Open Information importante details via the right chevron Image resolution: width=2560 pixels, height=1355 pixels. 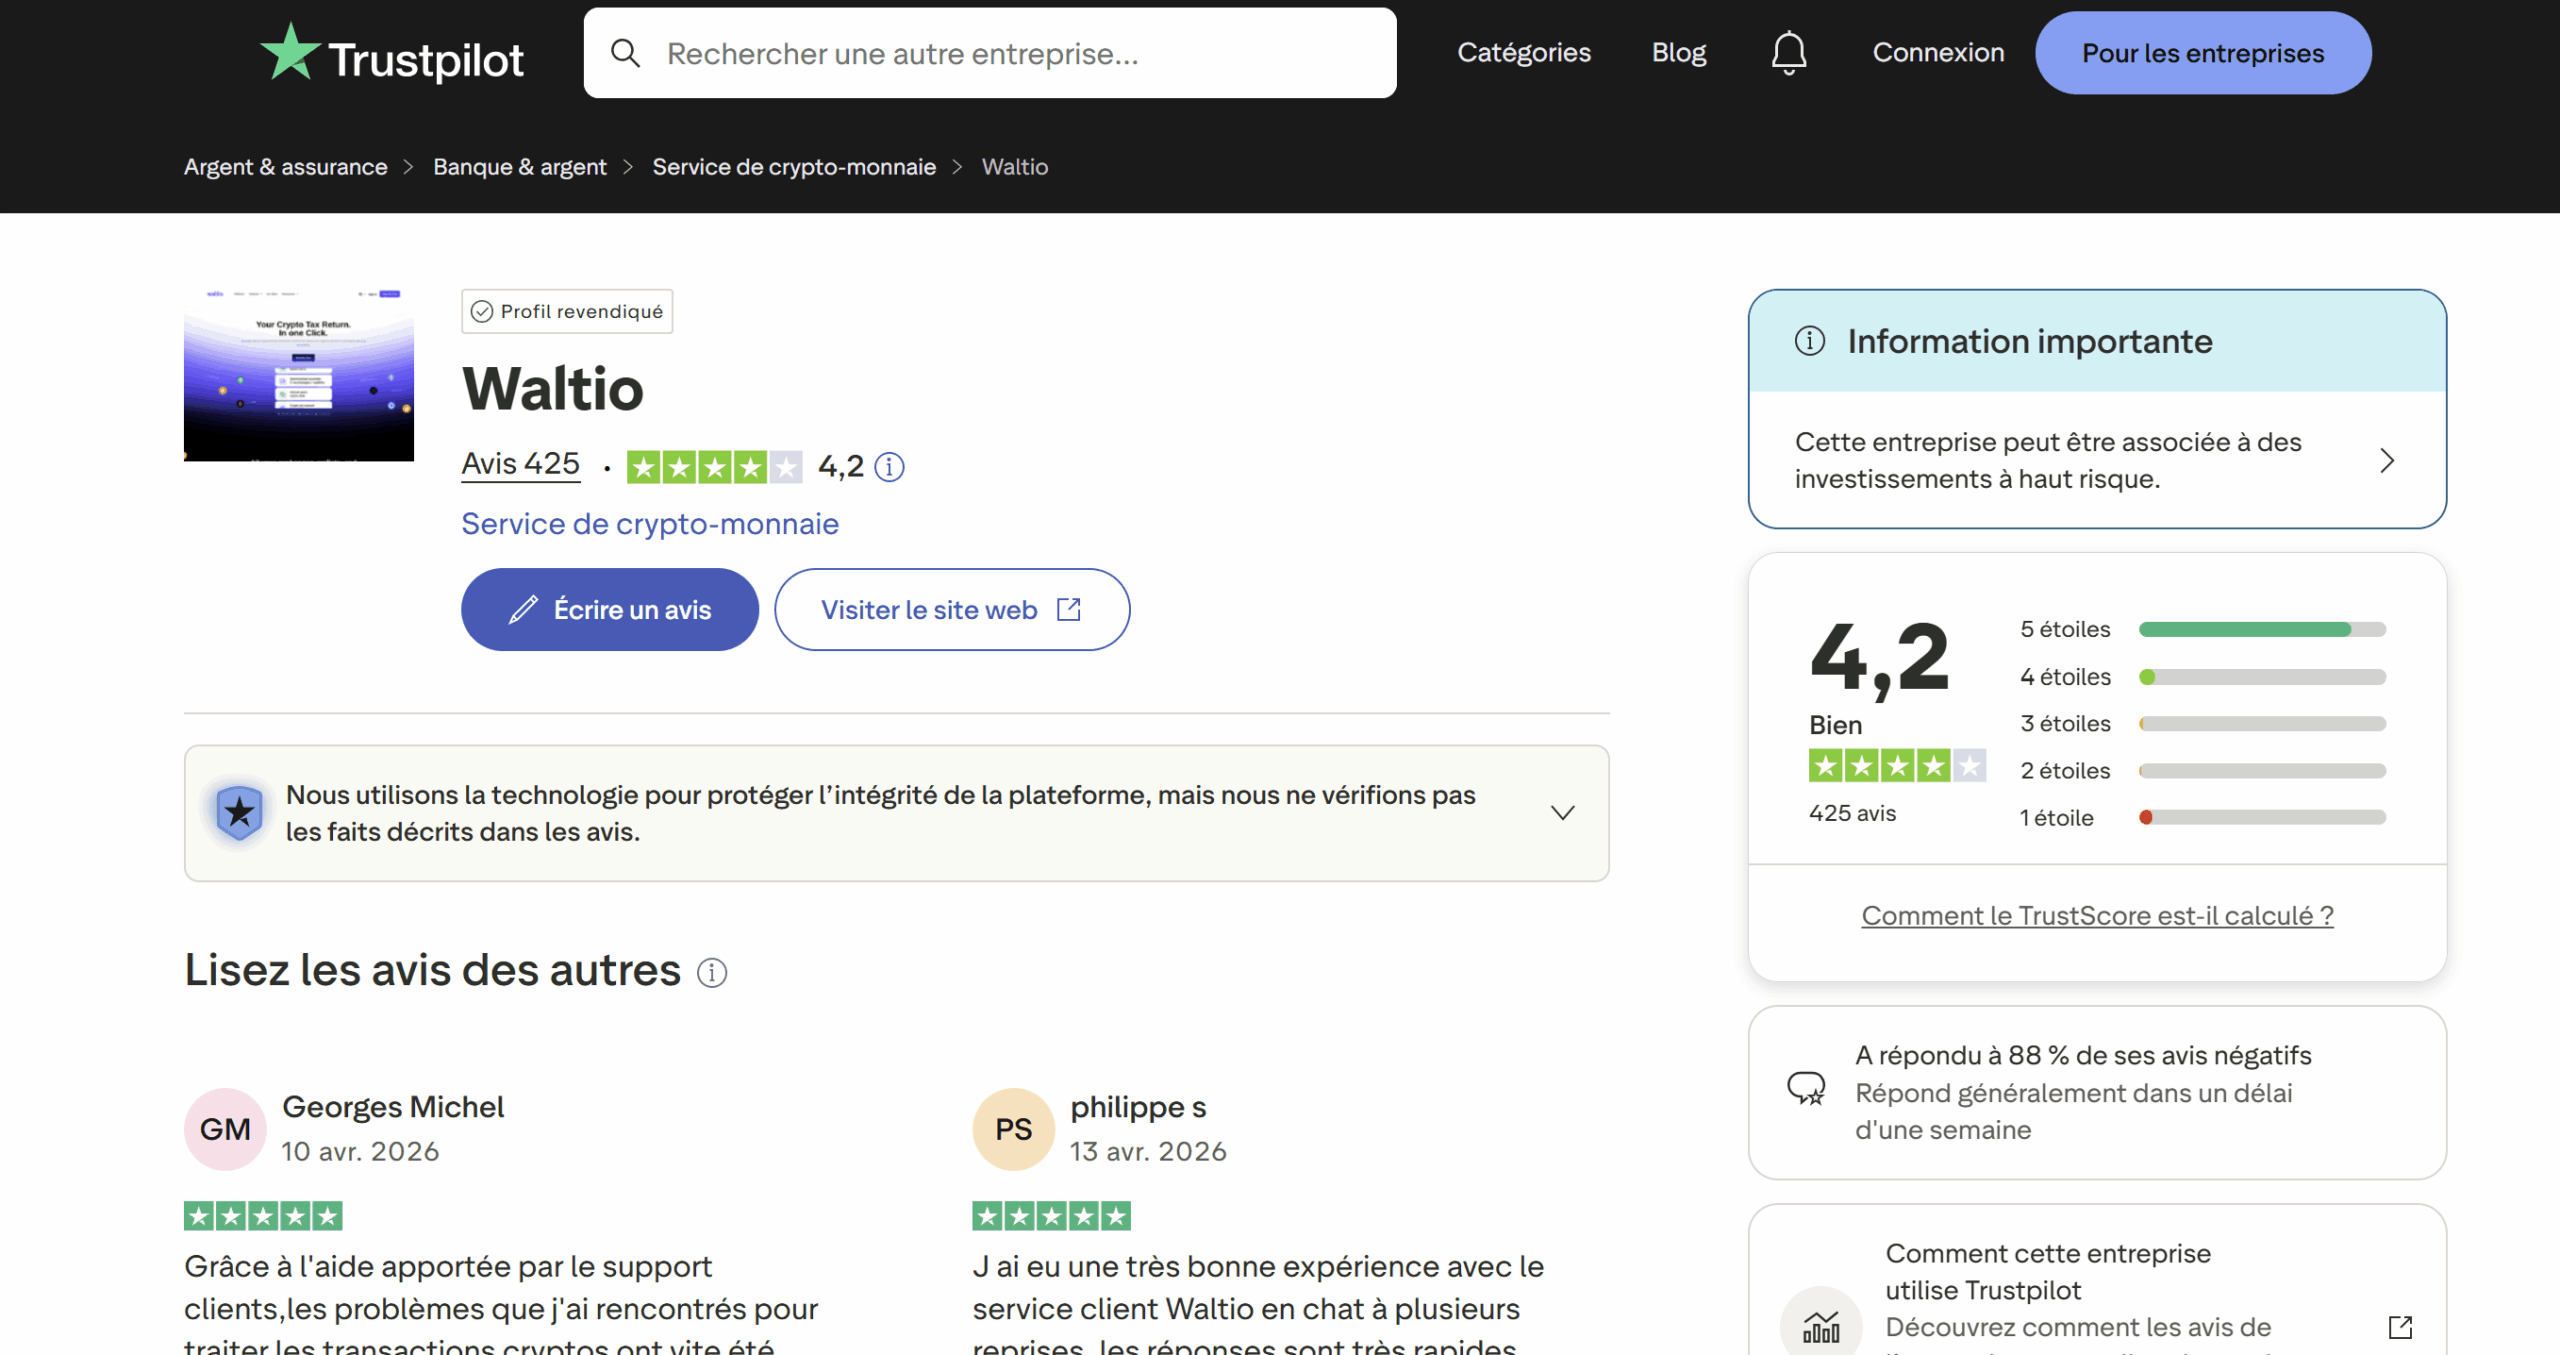[x=2388, y=460]
